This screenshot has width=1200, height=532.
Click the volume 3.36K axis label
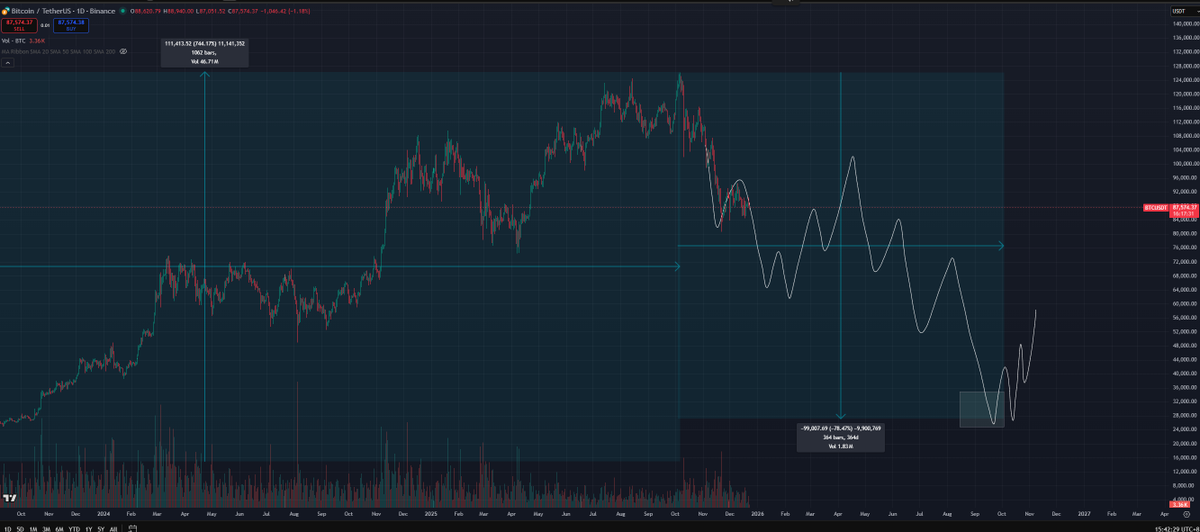pyautogui.click(x=1179, y=504)
